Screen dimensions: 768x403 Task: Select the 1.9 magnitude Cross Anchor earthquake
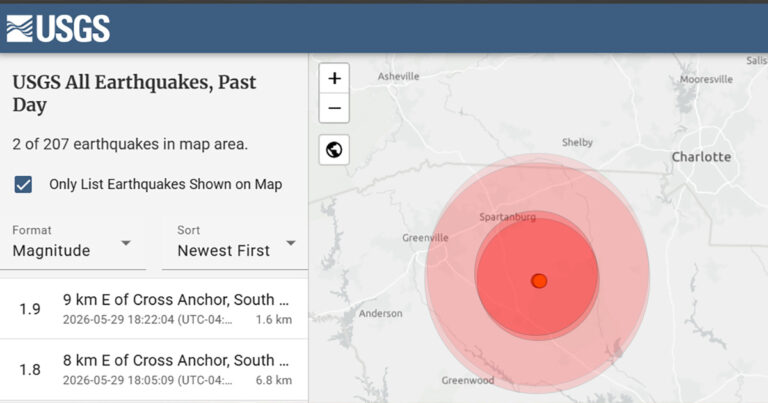point(154,308)
